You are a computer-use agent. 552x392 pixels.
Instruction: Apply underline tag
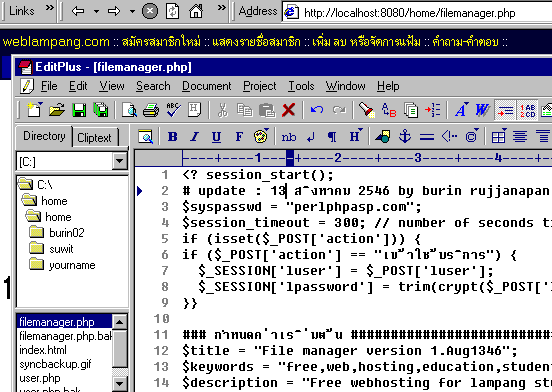[x=217, y=137]
